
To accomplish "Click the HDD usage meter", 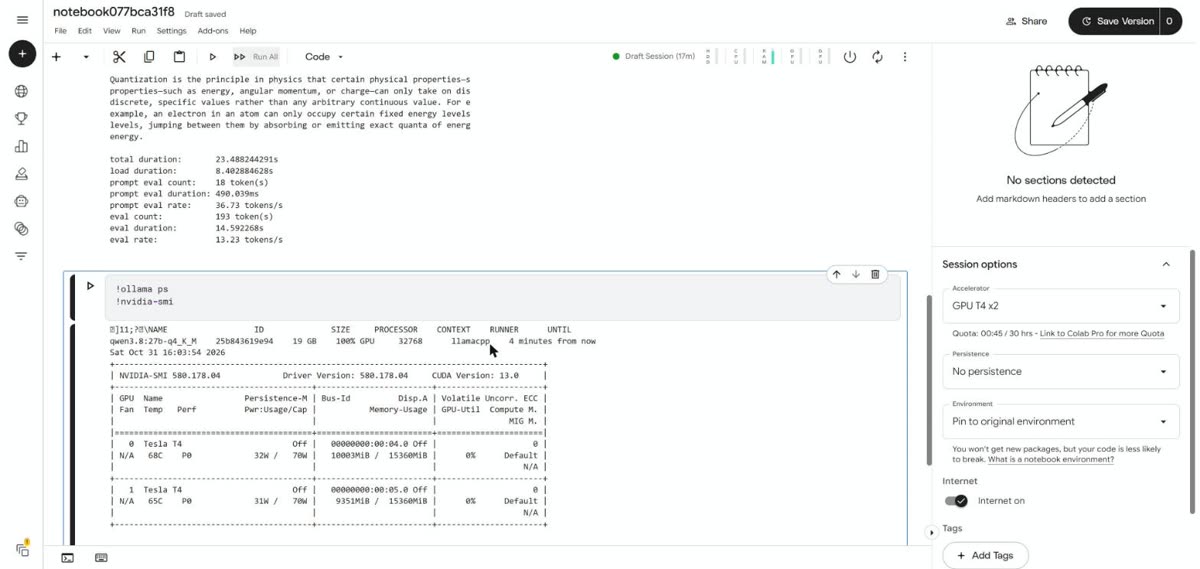I will 709,57.
